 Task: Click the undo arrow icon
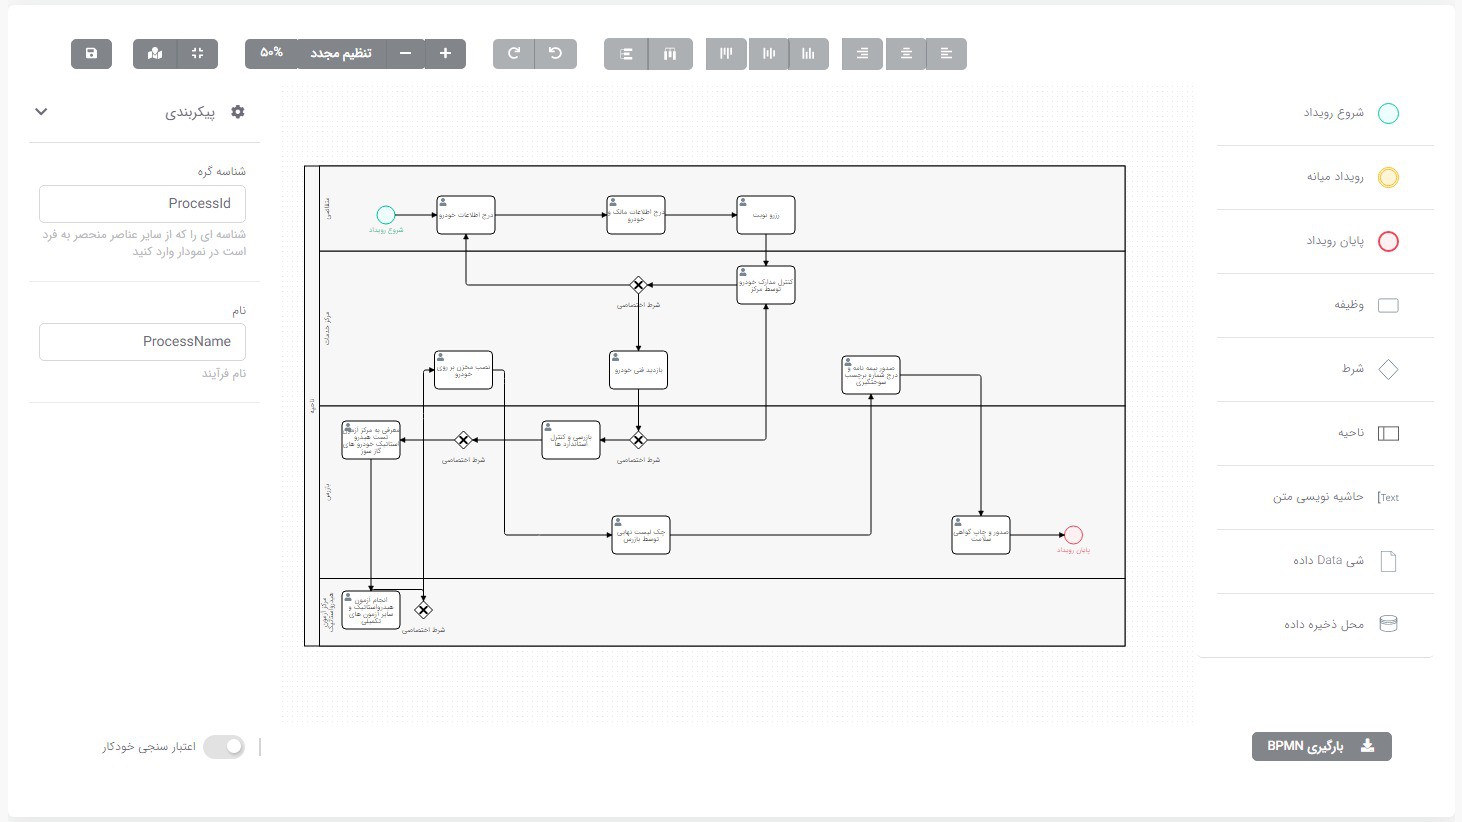(556, 54)
